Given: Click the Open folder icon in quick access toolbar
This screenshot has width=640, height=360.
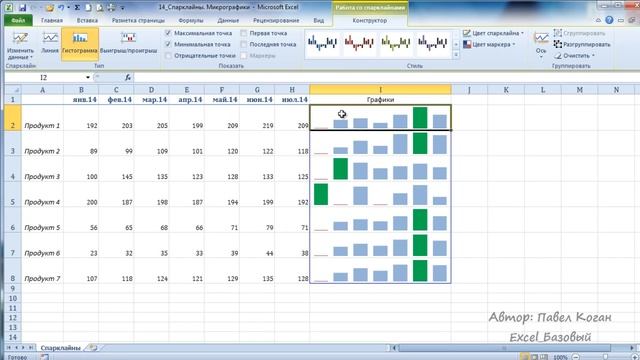Looking at the screenshot, I should [x=49, y=8].
